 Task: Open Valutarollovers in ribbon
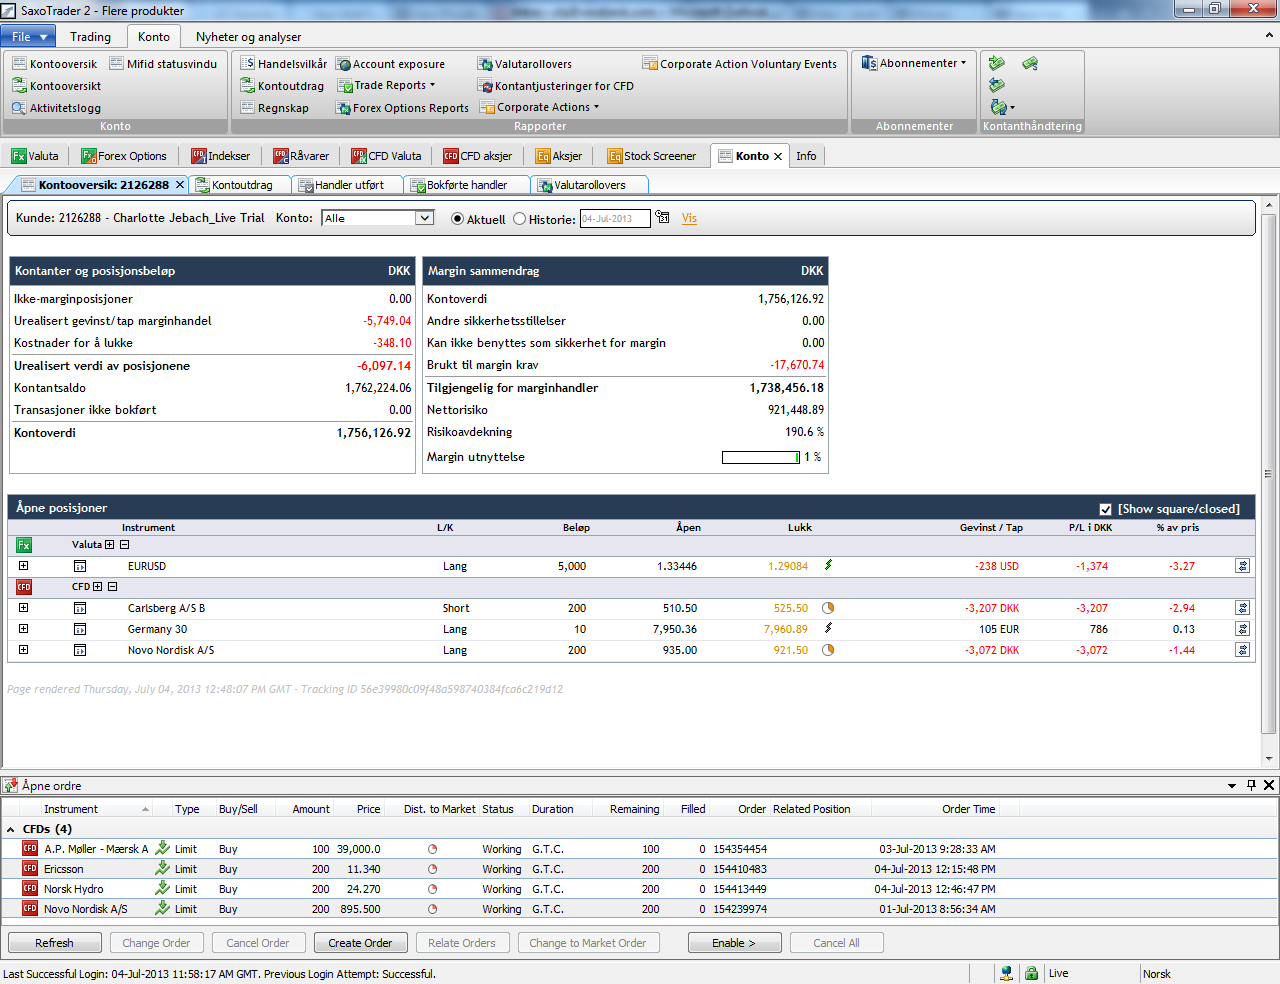(525, 64)
